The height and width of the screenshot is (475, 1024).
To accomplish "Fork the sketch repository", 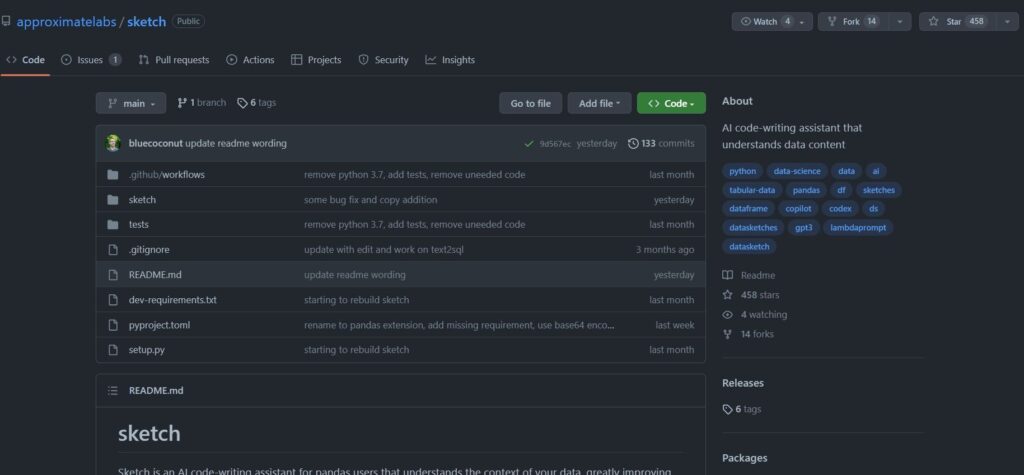I will [x=846, y=21].
